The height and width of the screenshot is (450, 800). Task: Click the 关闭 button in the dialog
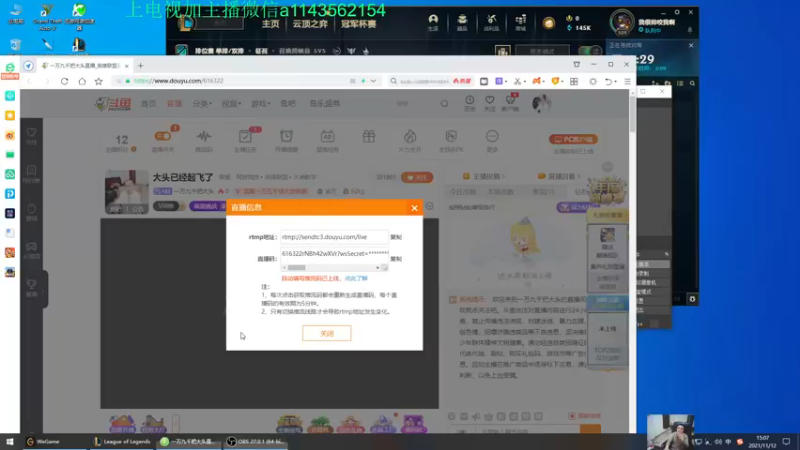tap(327, 333)
